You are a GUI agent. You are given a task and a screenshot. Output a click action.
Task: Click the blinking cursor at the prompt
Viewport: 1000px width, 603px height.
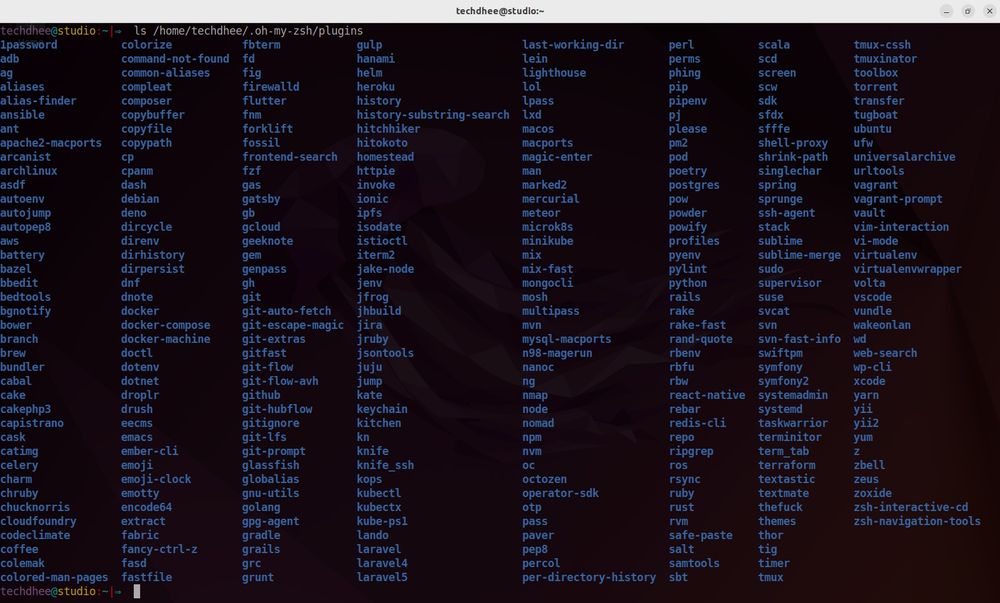(x=136, y=591)
